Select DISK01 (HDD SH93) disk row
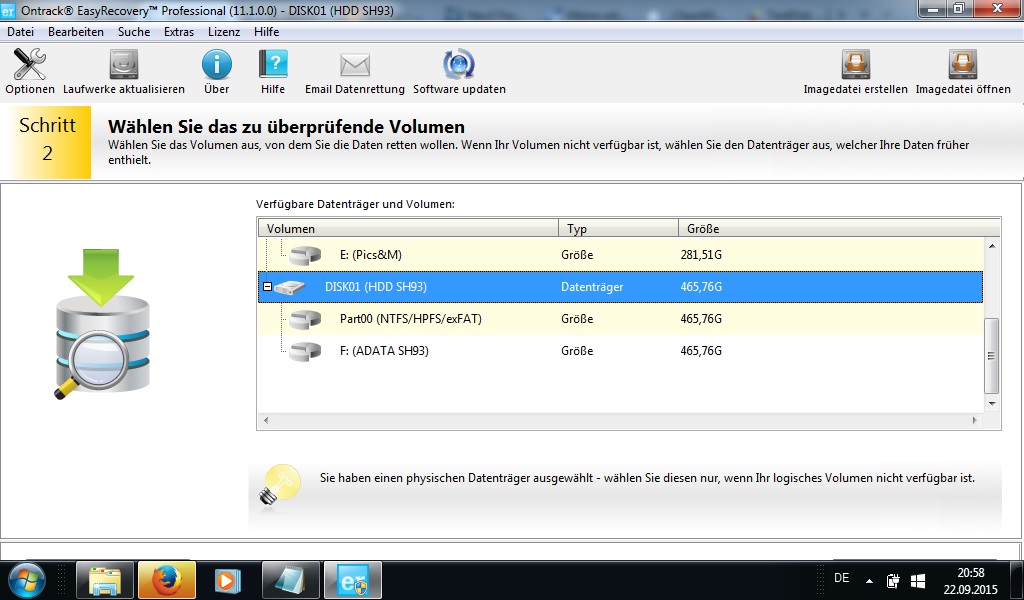 [x=620, y=287]
